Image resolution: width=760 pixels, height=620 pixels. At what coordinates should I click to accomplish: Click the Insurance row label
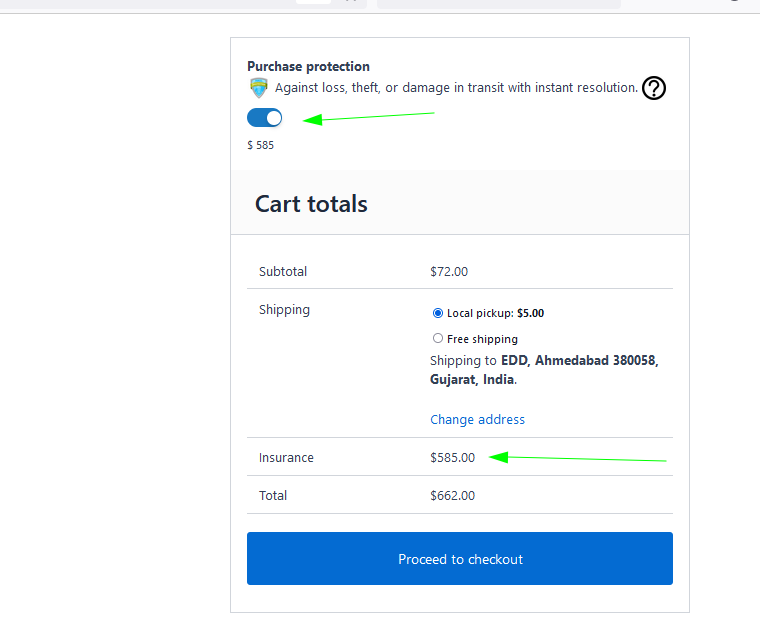[286, 457]
